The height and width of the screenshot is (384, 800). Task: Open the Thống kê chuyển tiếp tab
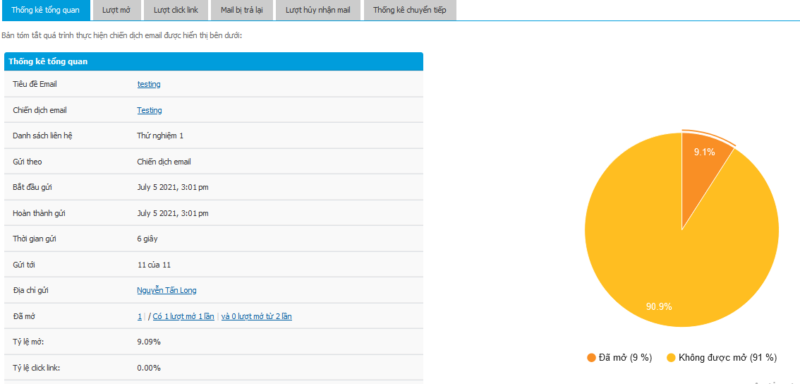(x=410, y=10)
